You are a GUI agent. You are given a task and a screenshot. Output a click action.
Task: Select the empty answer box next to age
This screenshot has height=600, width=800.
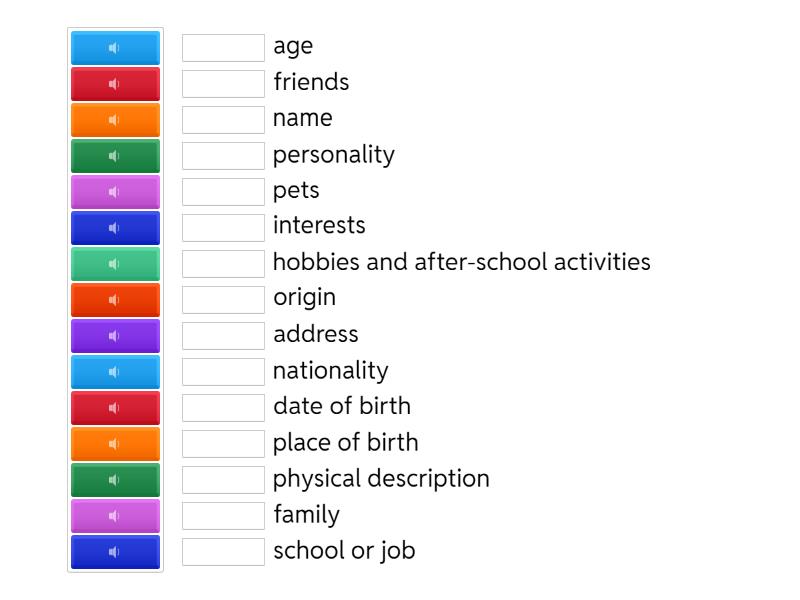[x=223, y=48]
